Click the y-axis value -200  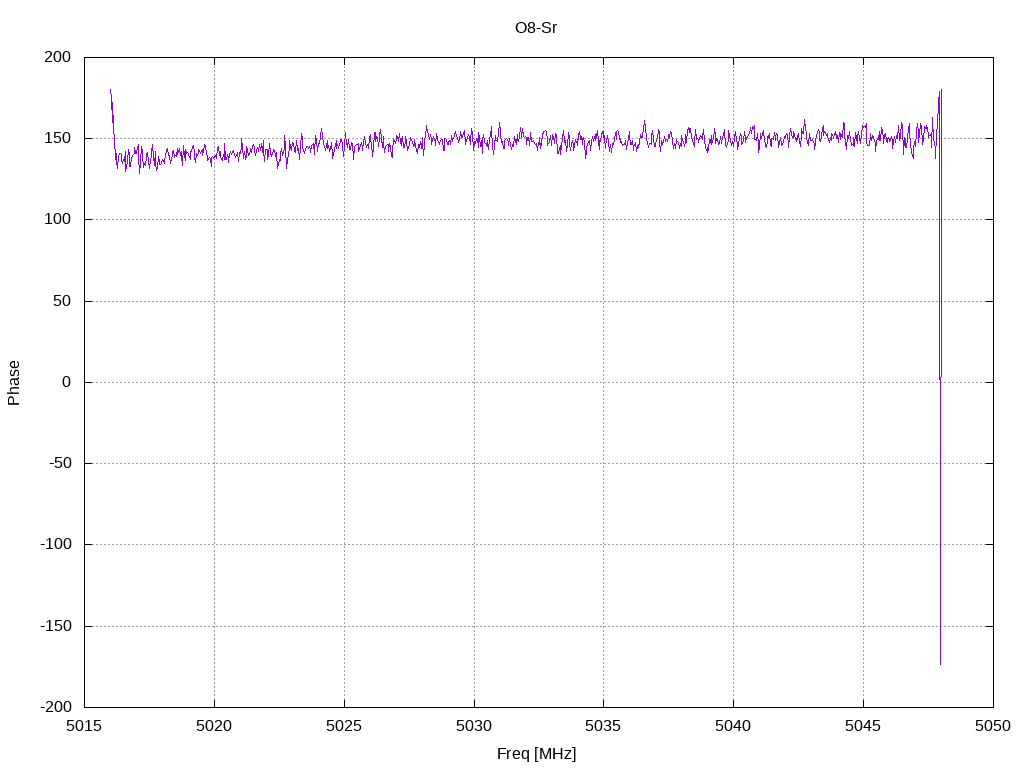click(56, 707)
